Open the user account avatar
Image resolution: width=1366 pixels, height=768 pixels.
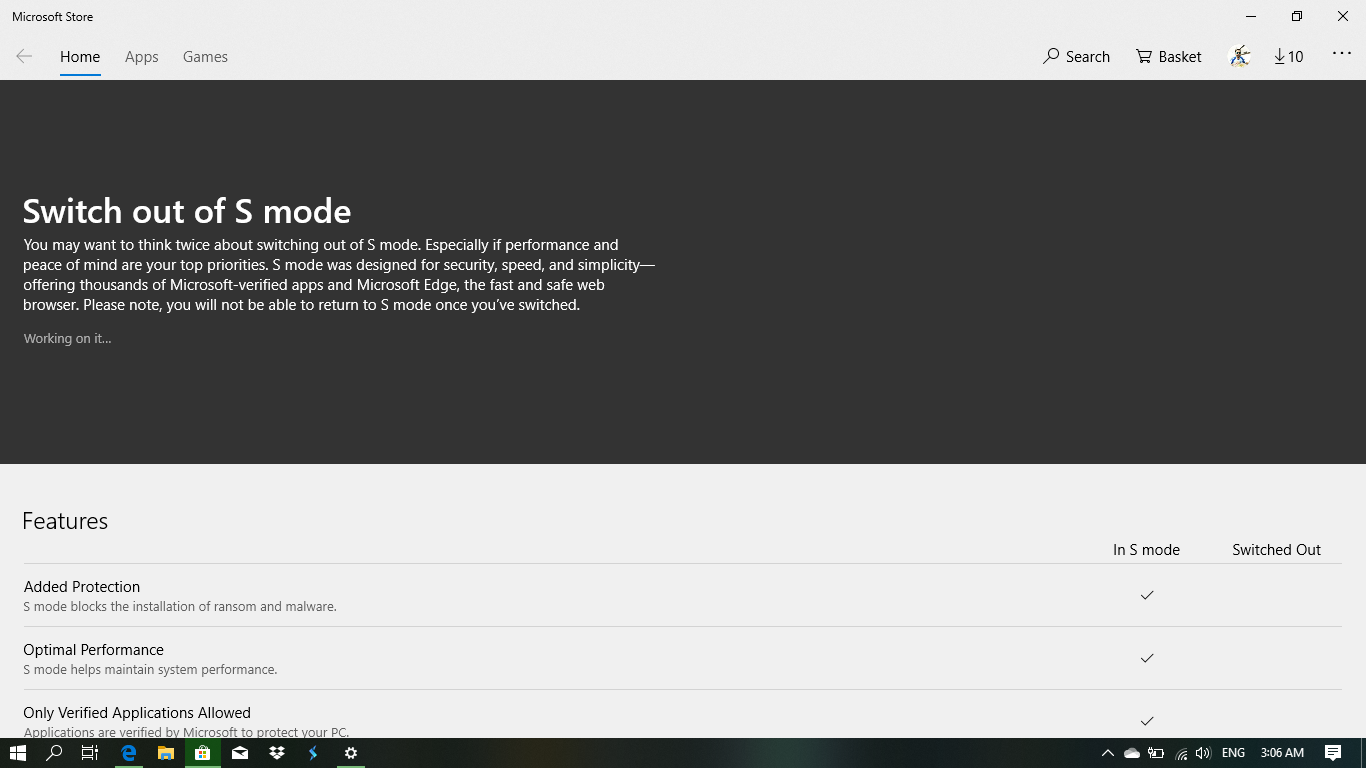coord(1240,57)
